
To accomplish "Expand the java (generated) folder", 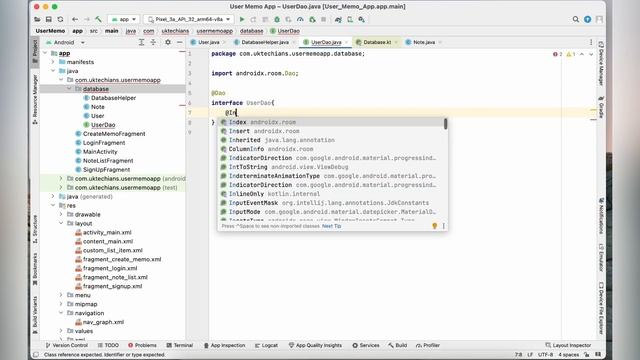I will [x=53, y=196].
